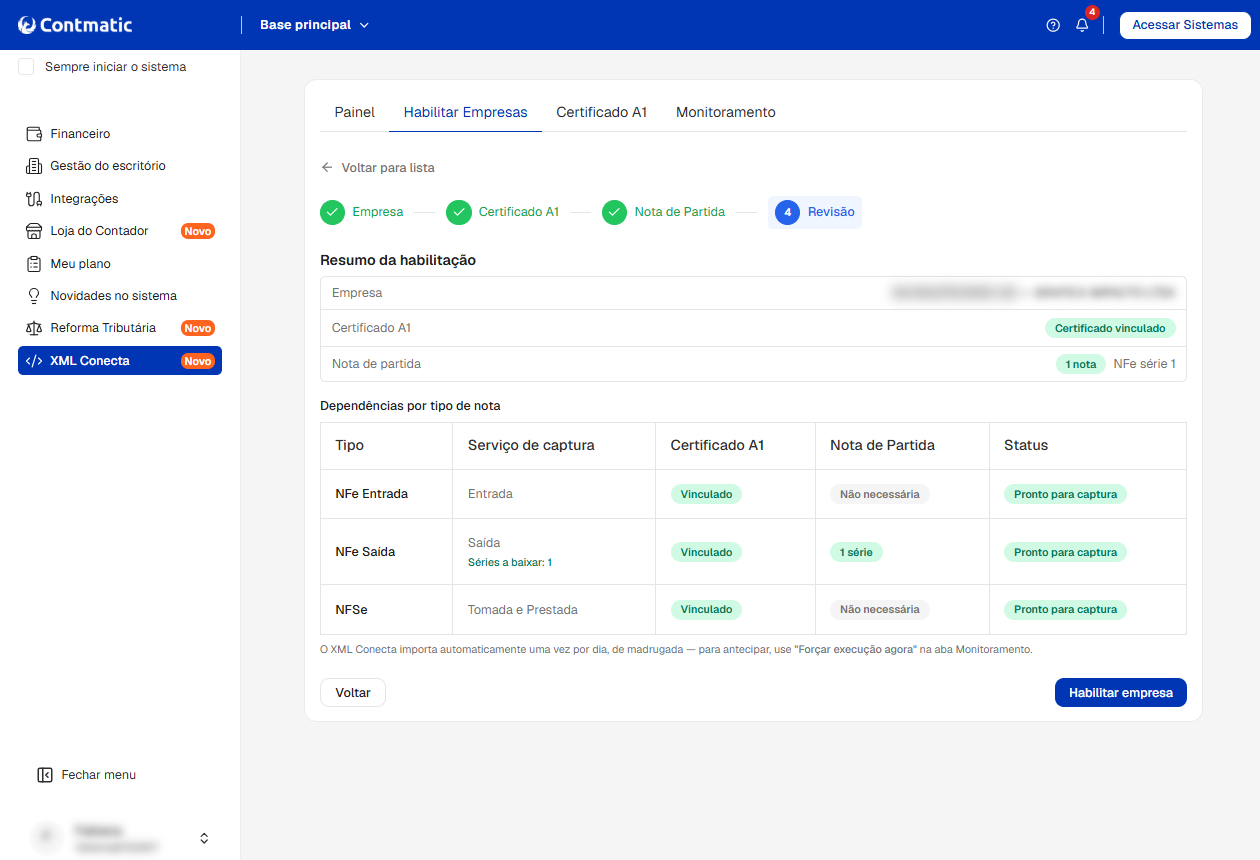Click Não necessária badge in NFSe row
Viewport: 1260px width, 860px height.
pos(880,610)
